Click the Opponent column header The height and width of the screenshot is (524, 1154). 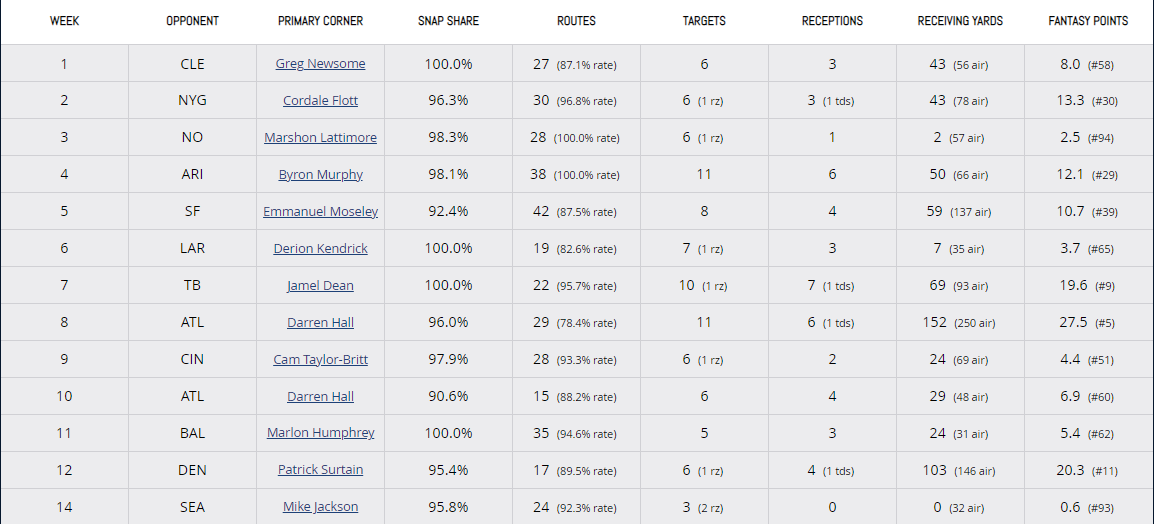[x=192, y=21]
